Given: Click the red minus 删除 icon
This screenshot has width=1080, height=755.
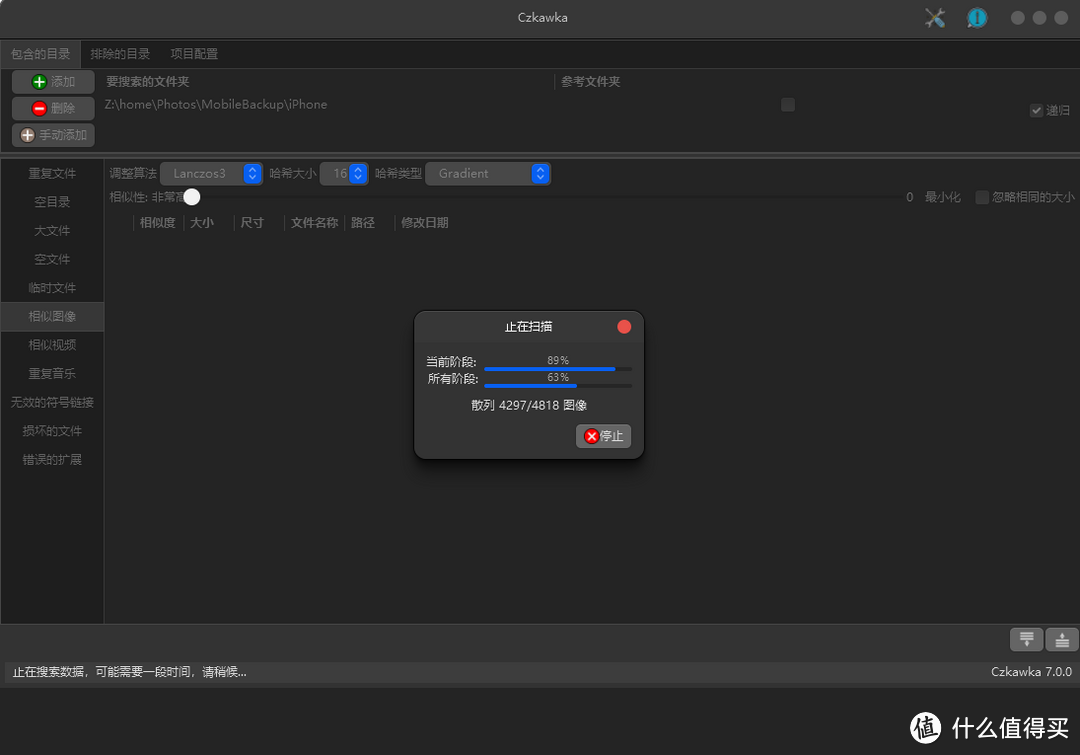Looking at the screenshot, I should click(40, 108).
